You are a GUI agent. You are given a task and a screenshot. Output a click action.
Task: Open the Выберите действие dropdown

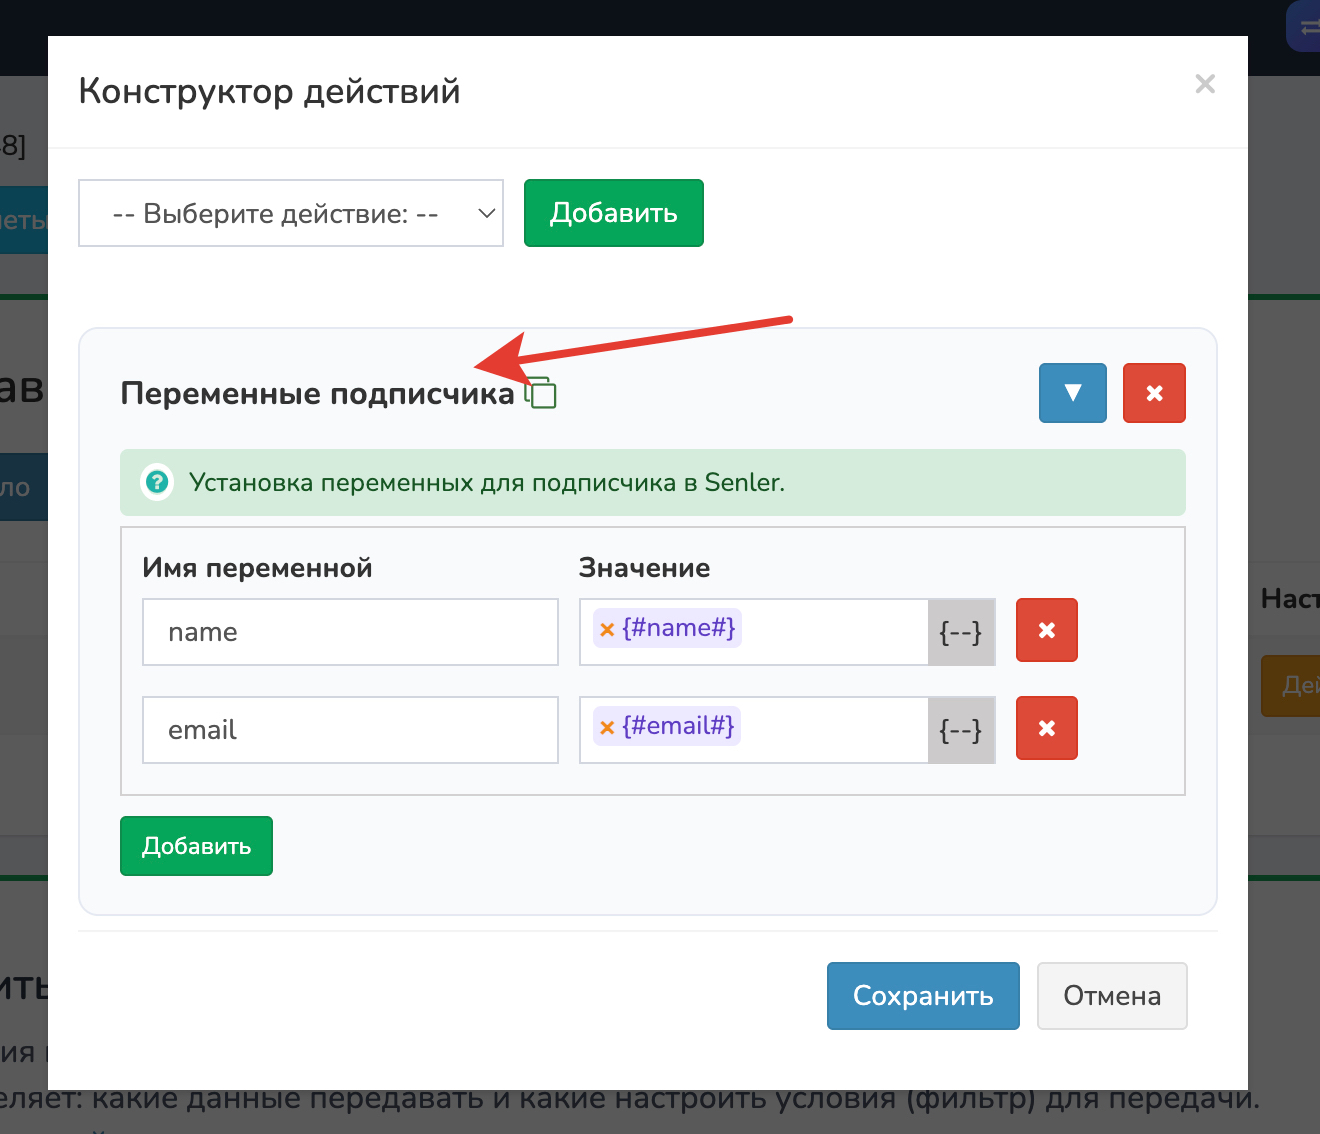290,213
